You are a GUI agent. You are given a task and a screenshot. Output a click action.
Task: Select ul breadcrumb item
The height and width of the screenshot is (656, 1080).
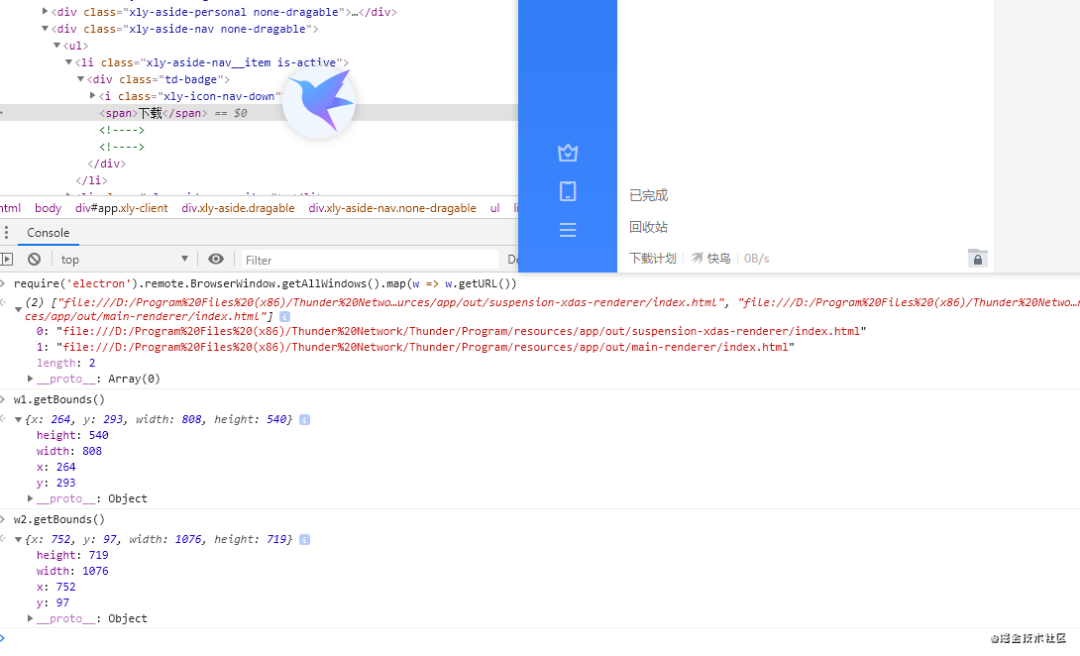click(x=495, y=207)
